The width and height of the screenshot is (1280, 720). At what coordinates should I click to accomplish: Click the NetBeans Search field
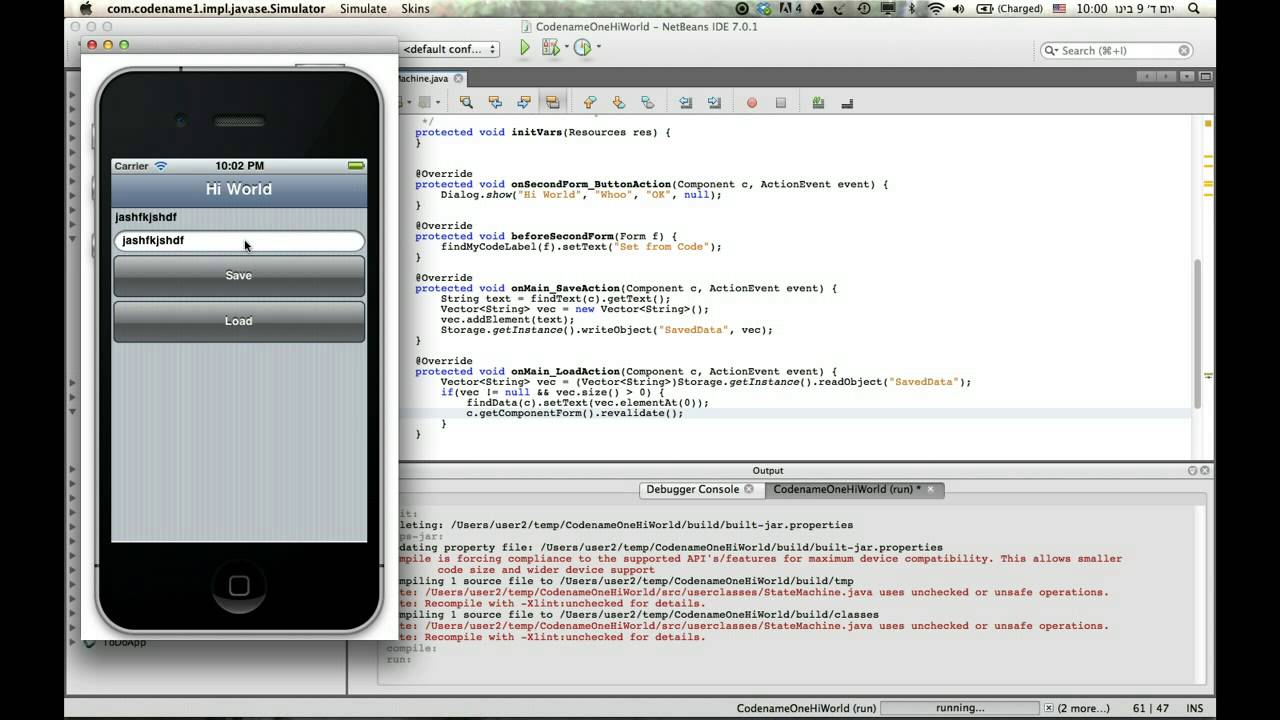click(1117, 50)
